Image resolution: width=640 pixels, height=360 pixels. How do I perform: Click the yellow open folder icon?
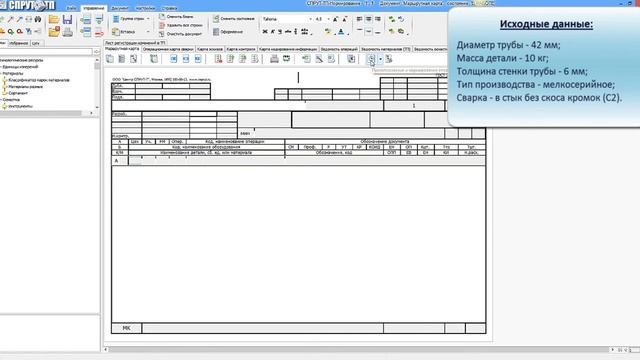54,19
